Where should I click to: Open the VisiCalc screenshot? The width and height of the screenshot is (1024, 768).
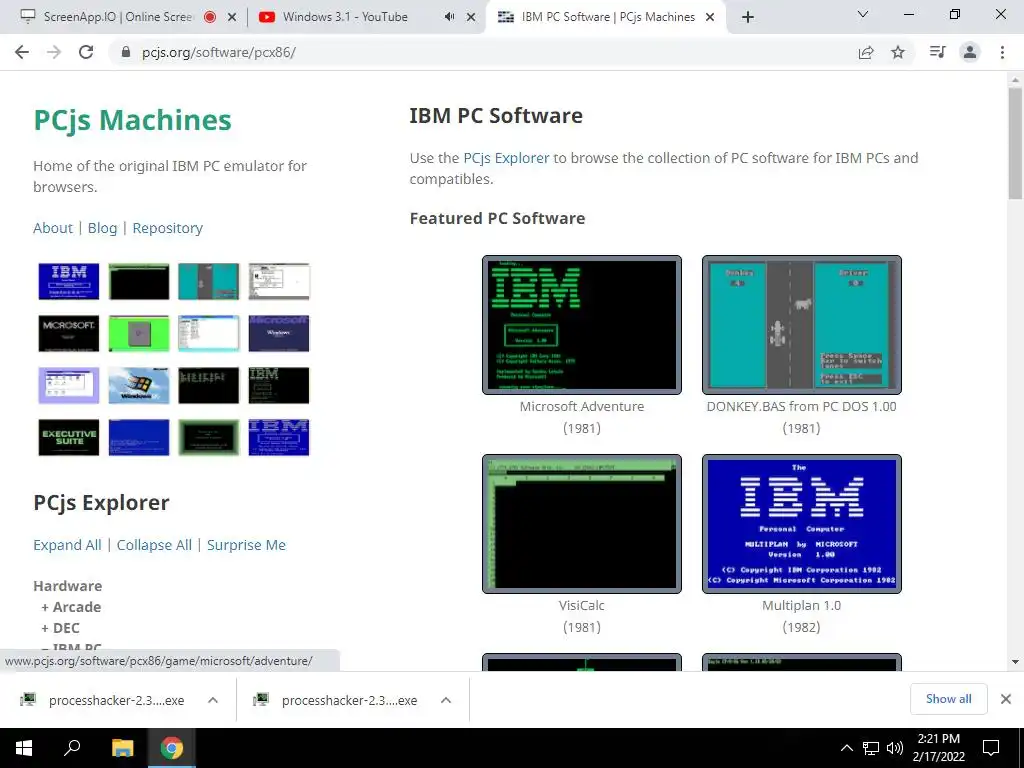[582, 524]
